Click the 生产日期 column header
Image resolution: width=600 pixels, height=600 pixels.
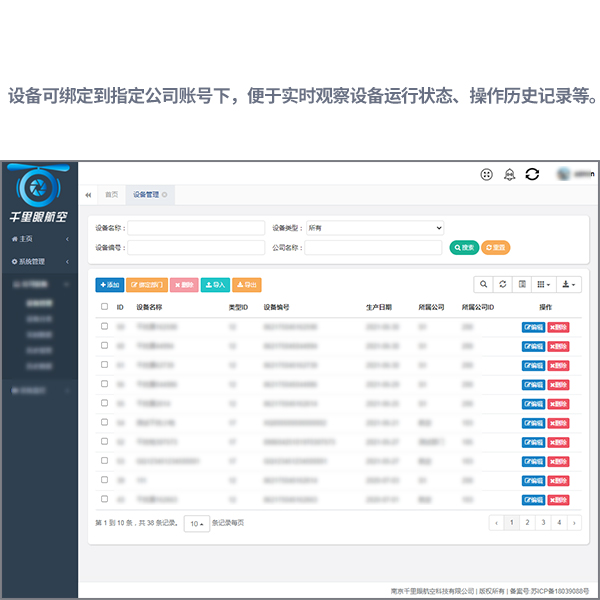(379, 307)
